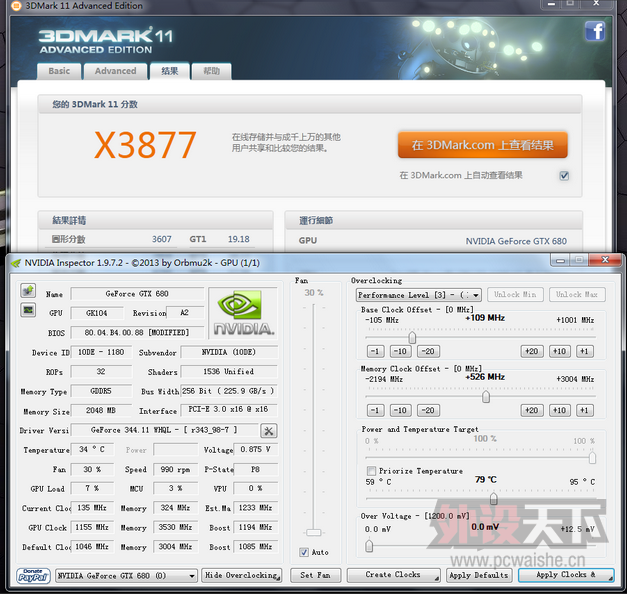
Task: Click +20 under Base Clock Offset
Action: tap(532, 351)
